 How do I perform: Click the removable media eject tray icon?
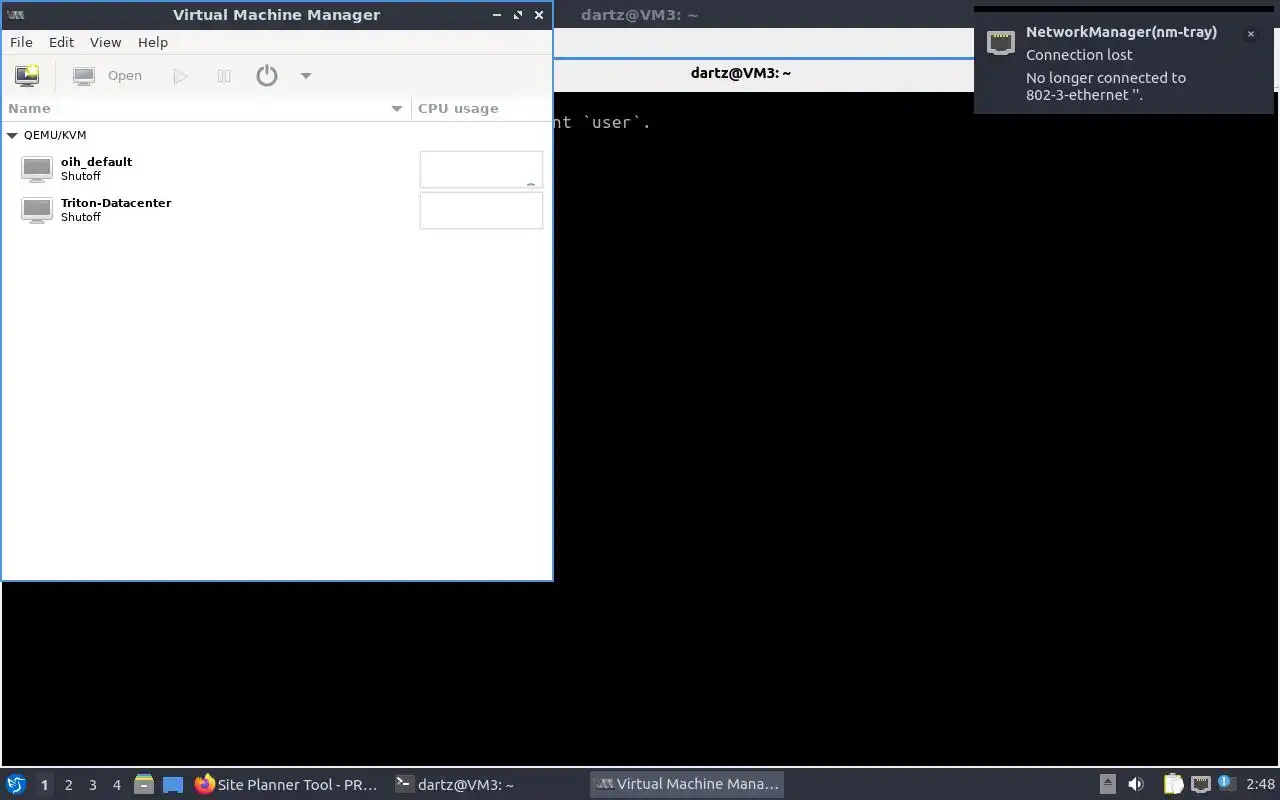click(1107, 784)
